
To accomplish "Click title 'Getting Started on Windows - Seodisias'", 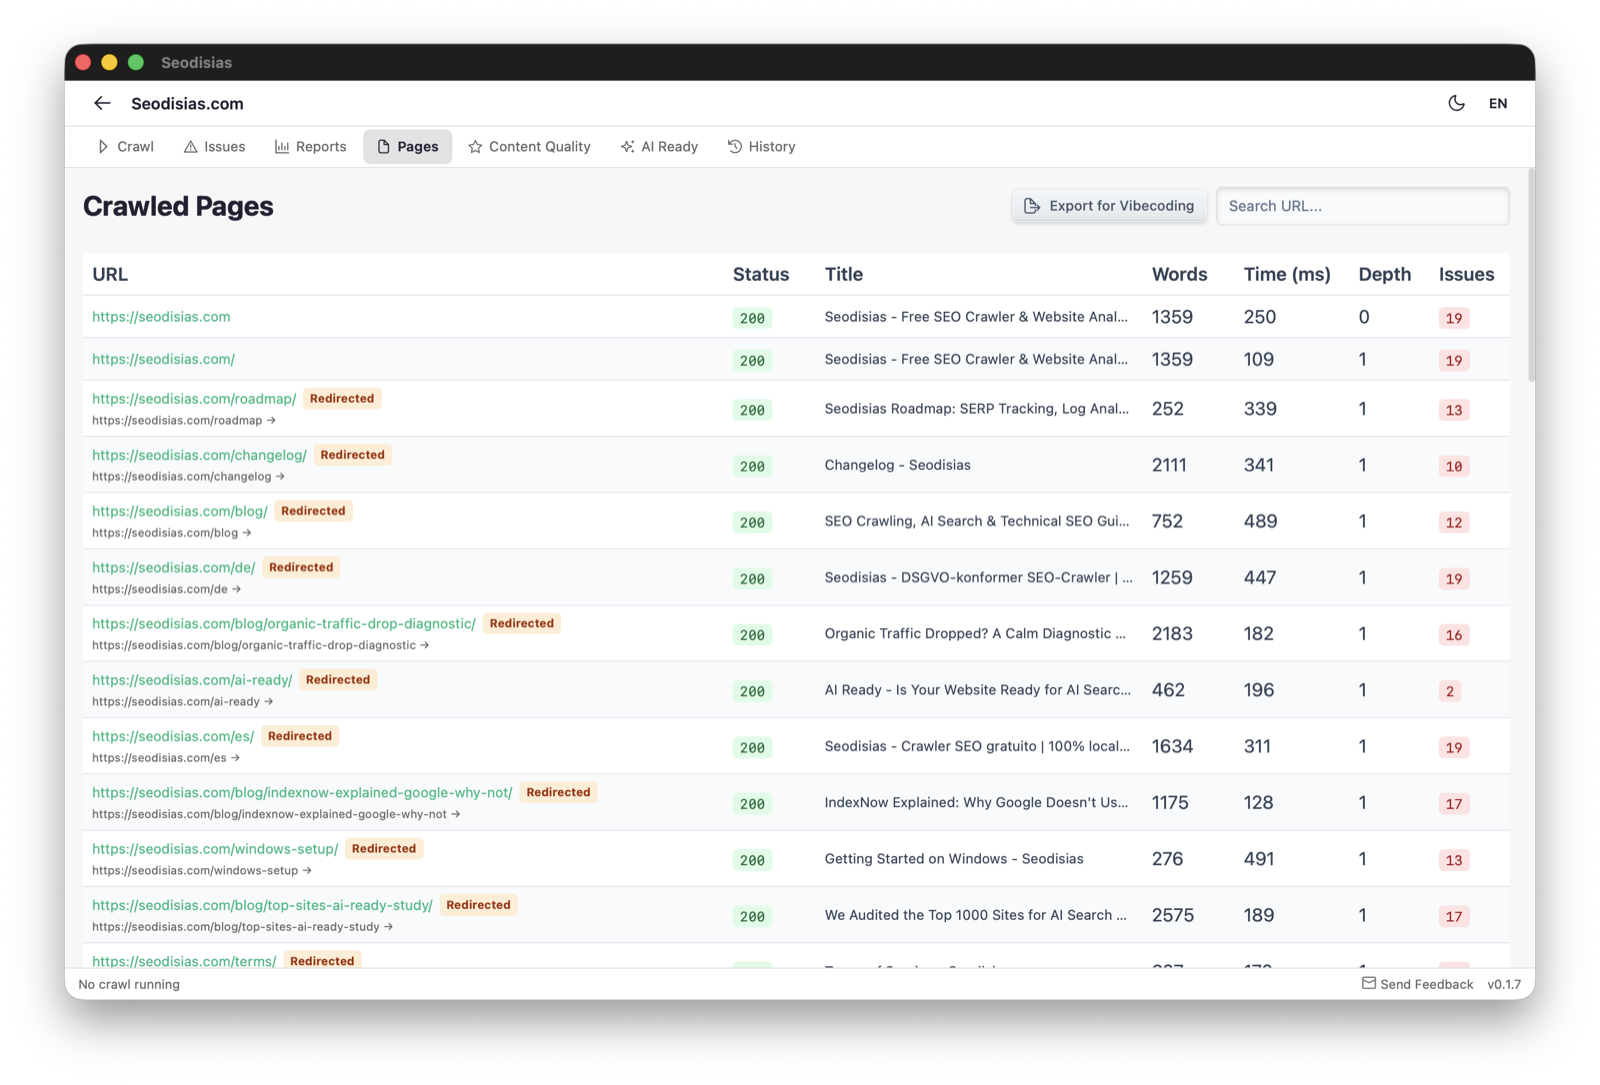I will click(954, 859).
